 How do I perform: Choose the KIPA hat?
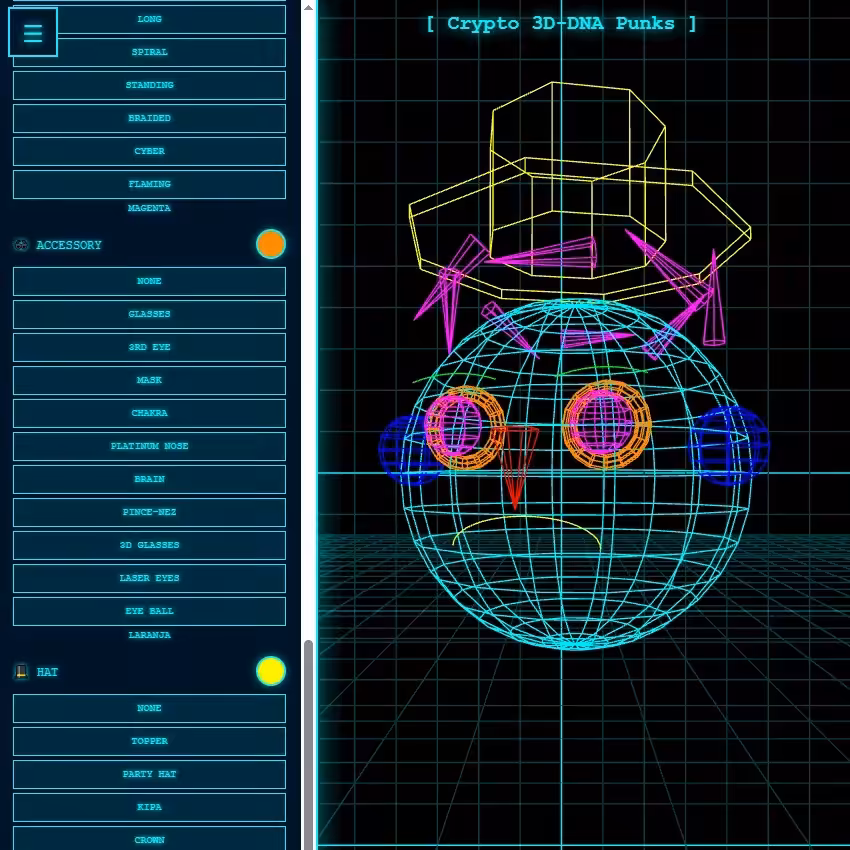tap(149, 808)
